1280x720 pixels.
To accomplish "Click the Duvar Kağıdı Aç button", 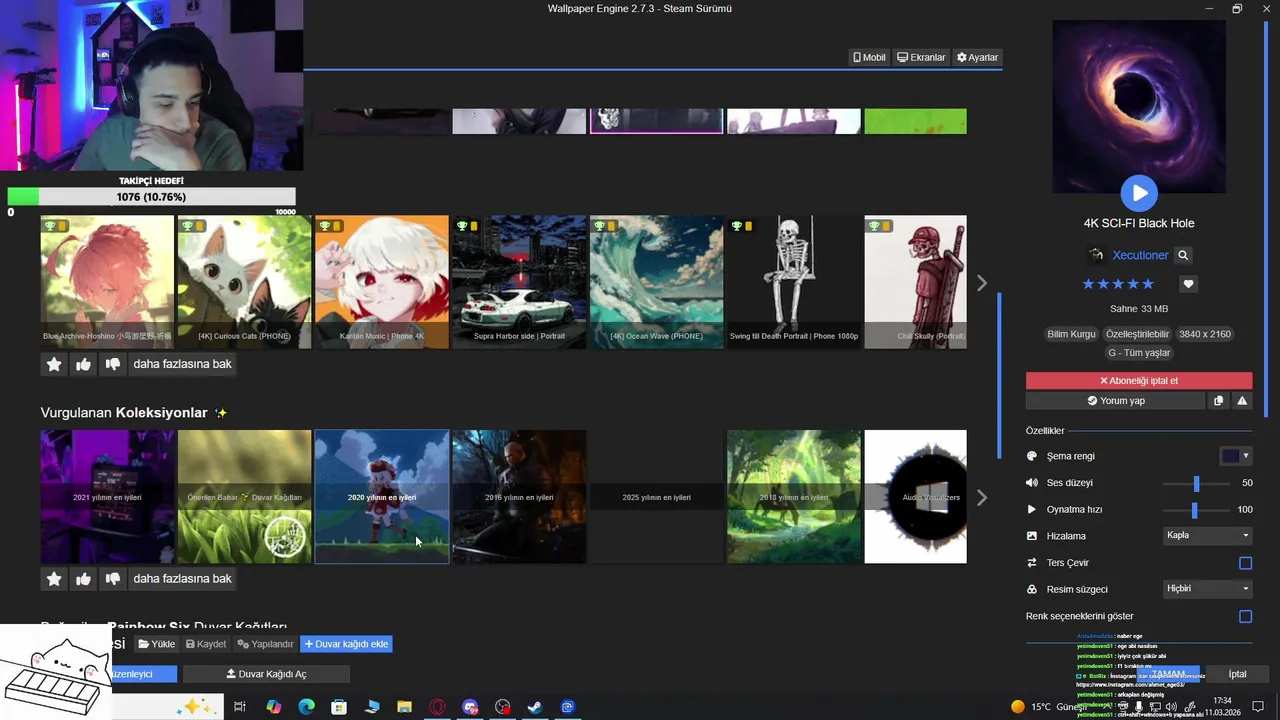I will click(266, 674).
